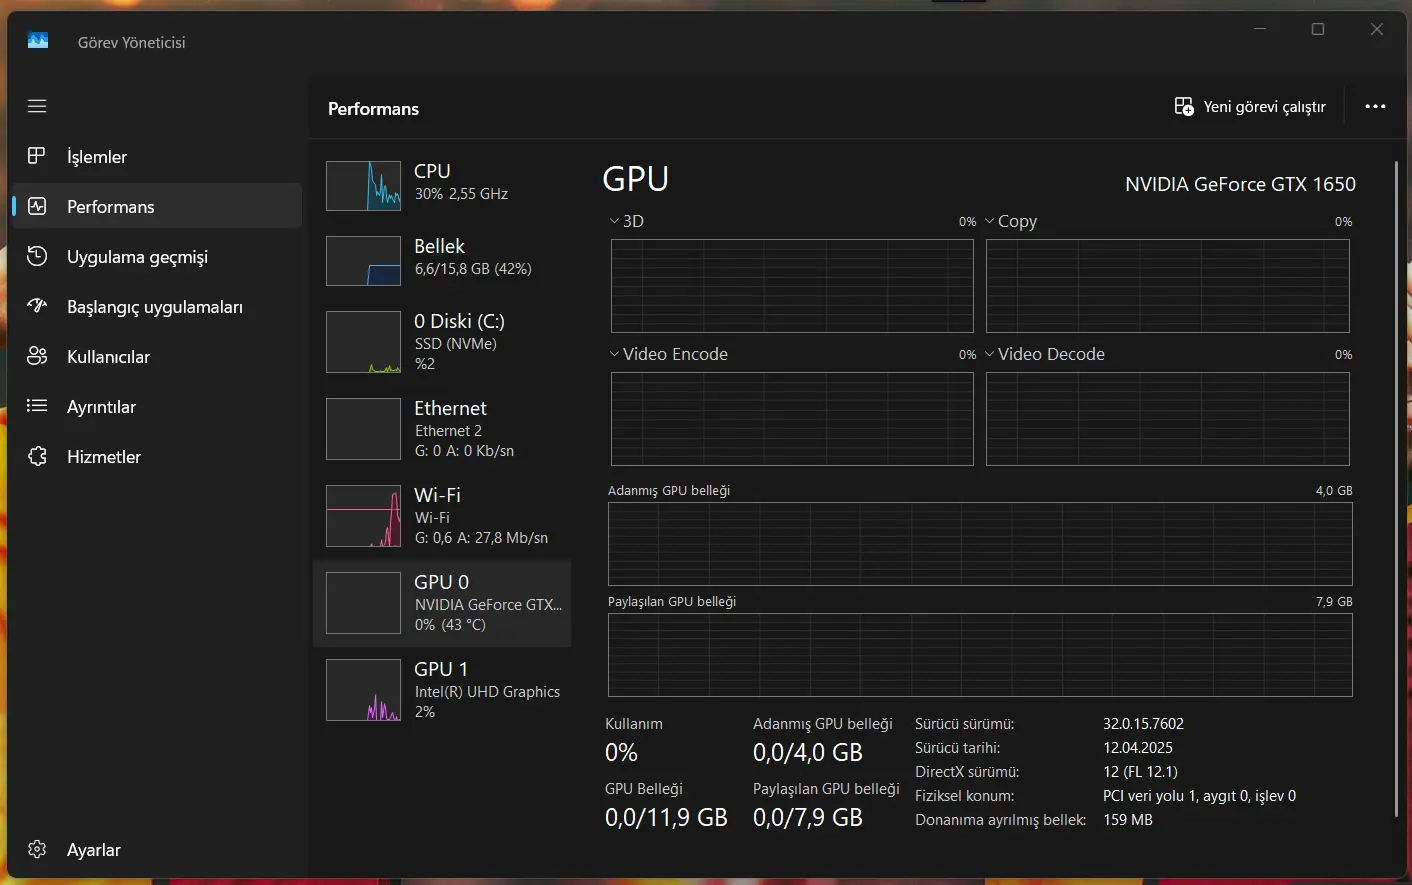
Task: Click the CPU 30% 2,55 GHz text
Action: [x=462, y=194]
